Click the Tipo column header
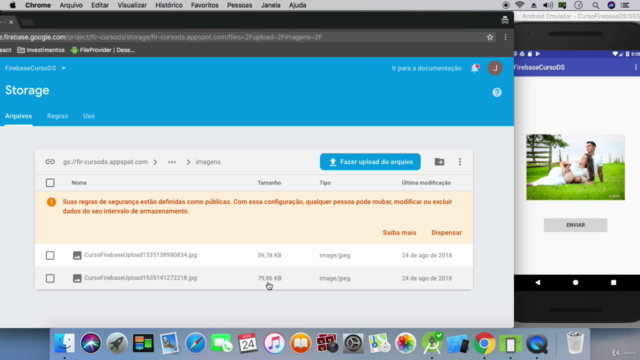Screen dimensions: 640x360 point(325,182)
